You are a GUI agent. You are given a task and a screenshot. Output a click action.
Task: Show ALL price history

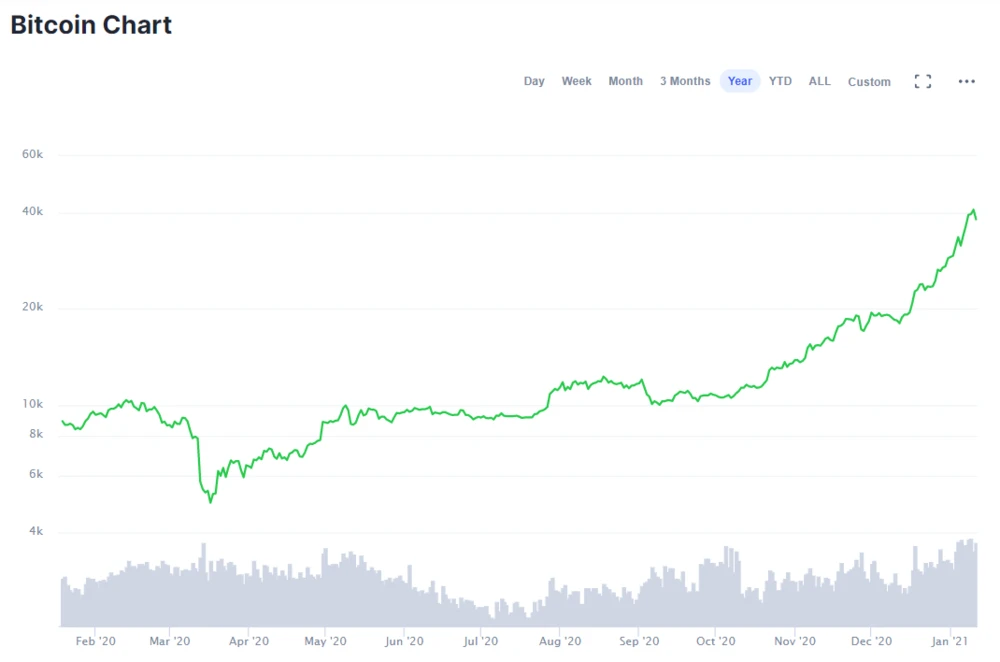tap(819, 82)
